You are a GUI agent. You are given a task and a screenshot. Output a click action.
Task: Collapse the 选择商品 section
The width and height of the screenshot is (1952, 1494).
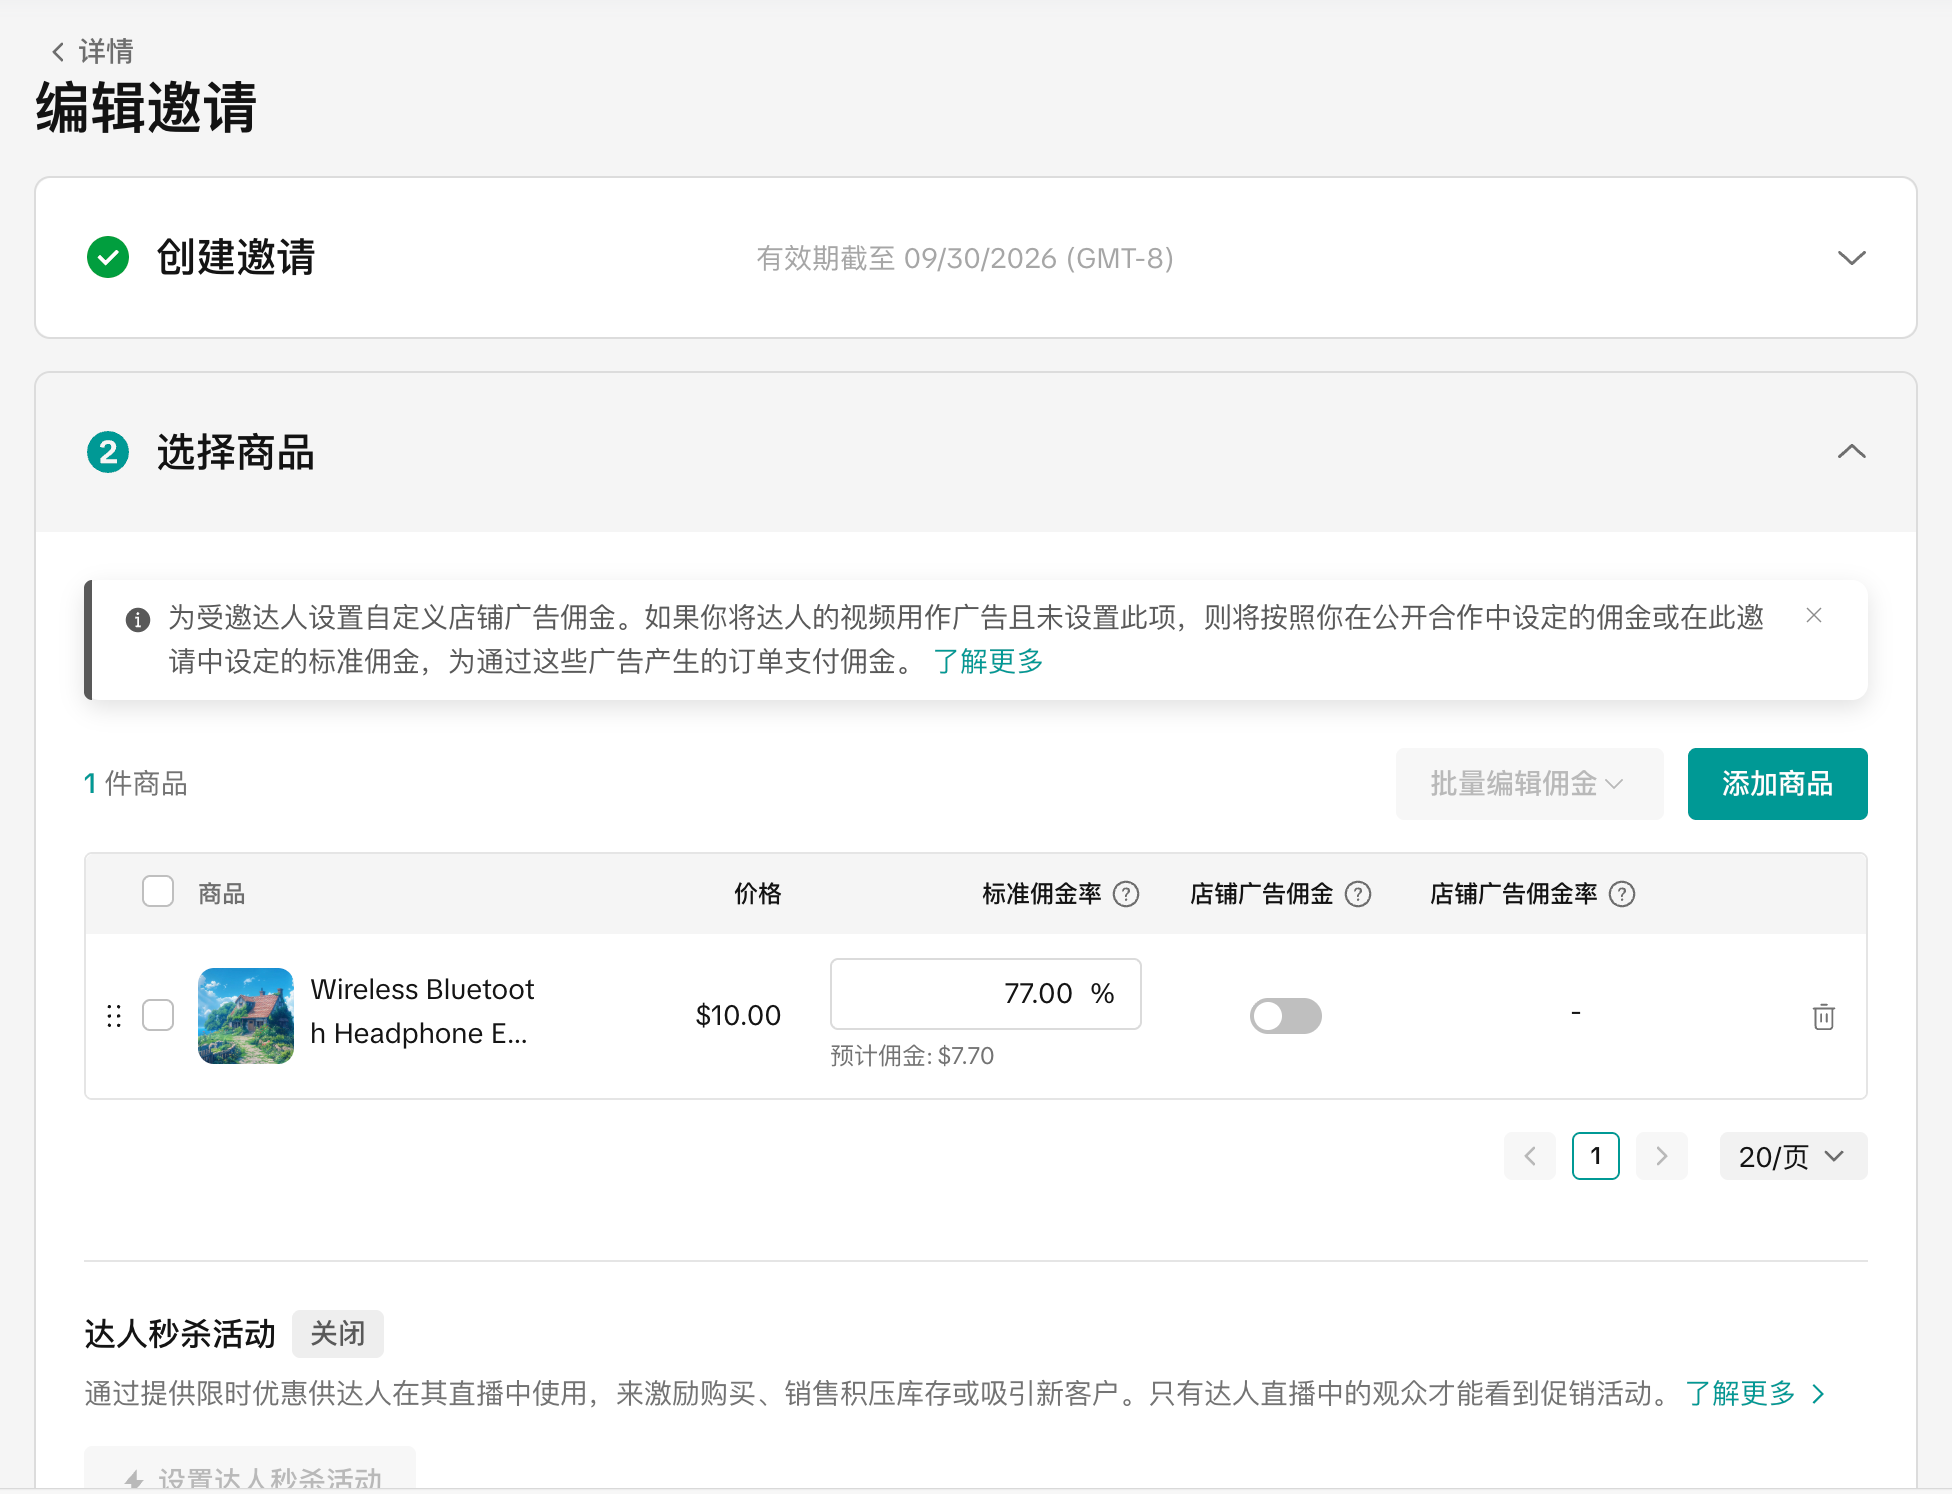pyautogui.click(x=1851, y=452)
